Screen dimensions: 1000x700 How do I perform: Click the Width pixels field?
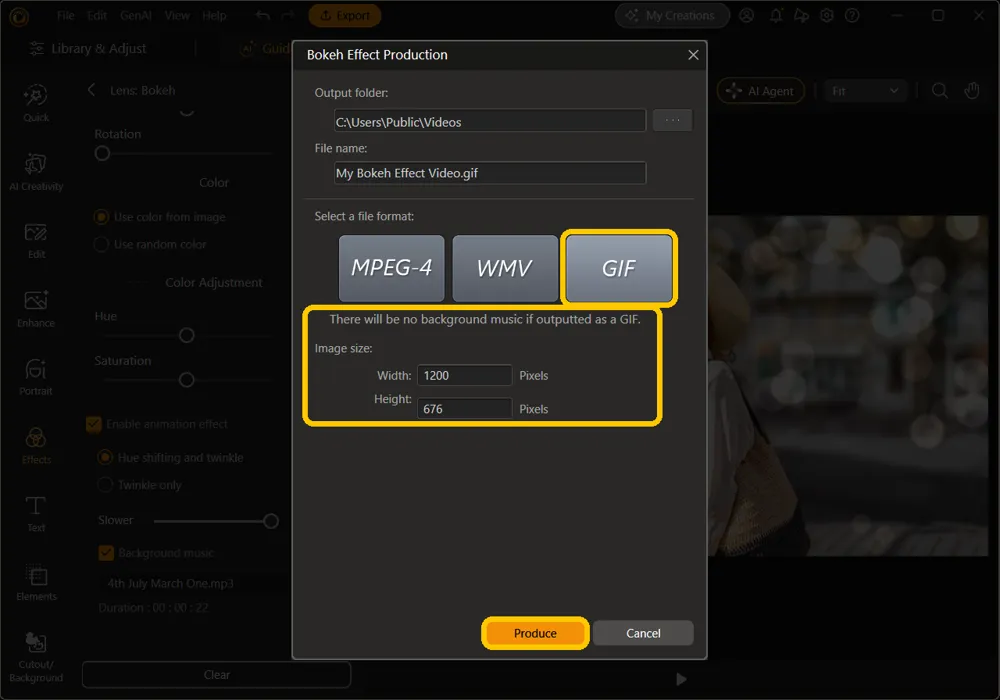[x=464, y=376]
